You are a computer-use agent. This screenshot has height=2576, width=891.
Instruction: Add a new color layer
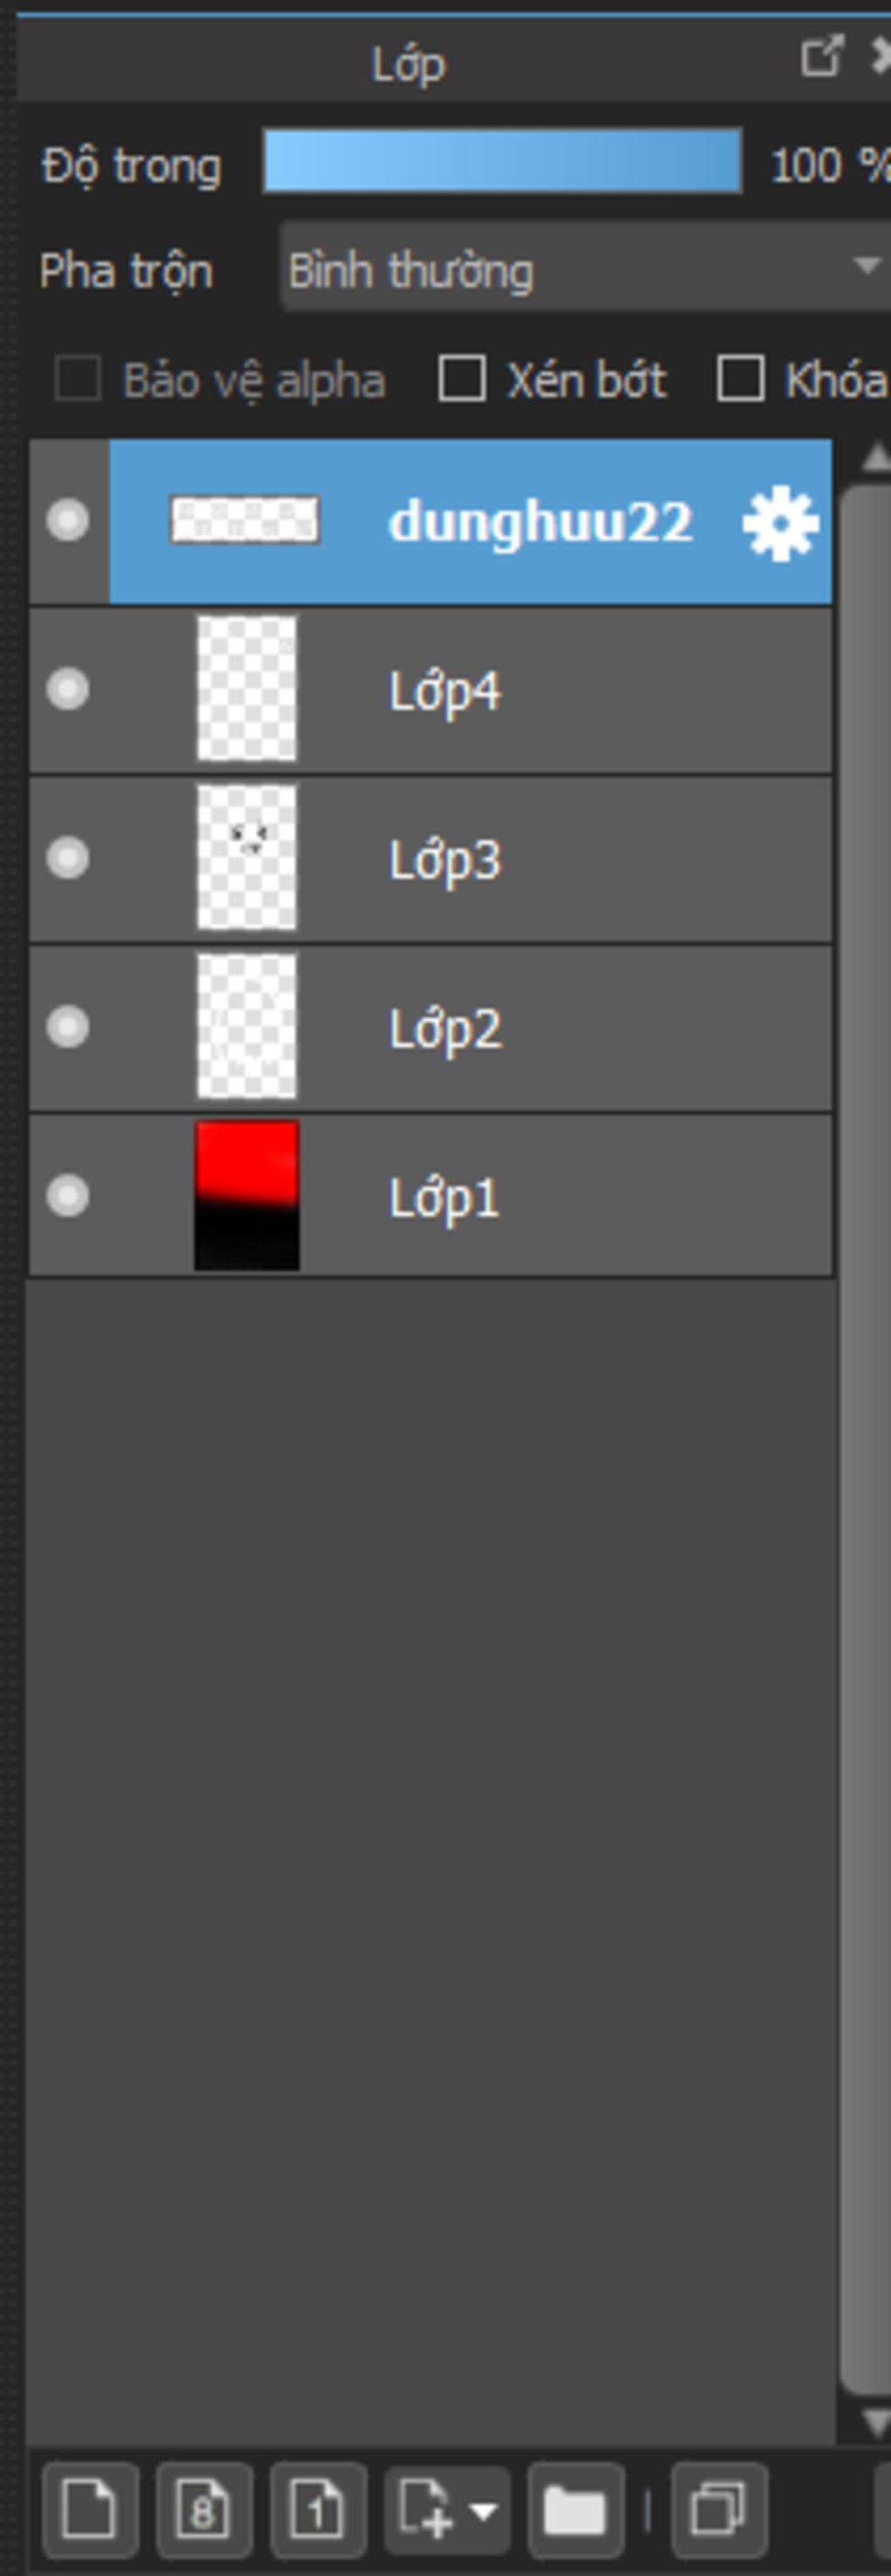coord(90,2509)
